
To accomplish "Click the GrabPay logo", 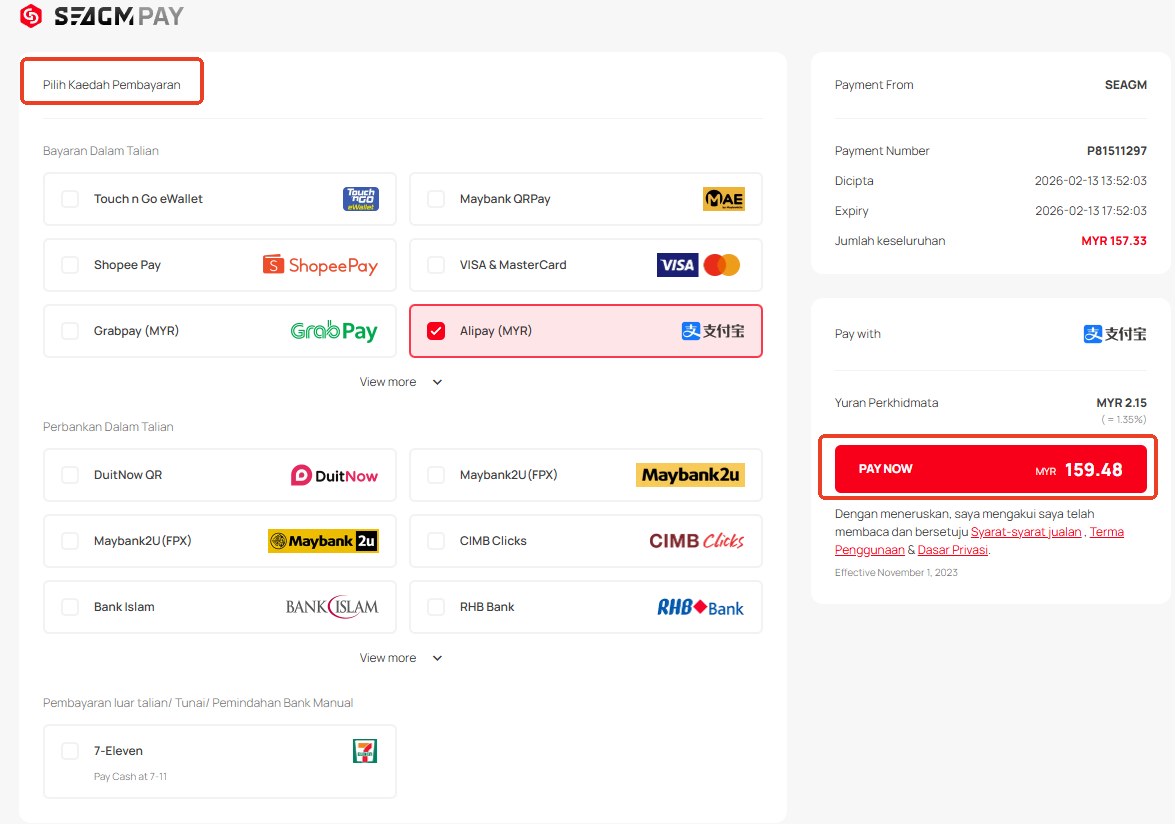I will (334, 331).
